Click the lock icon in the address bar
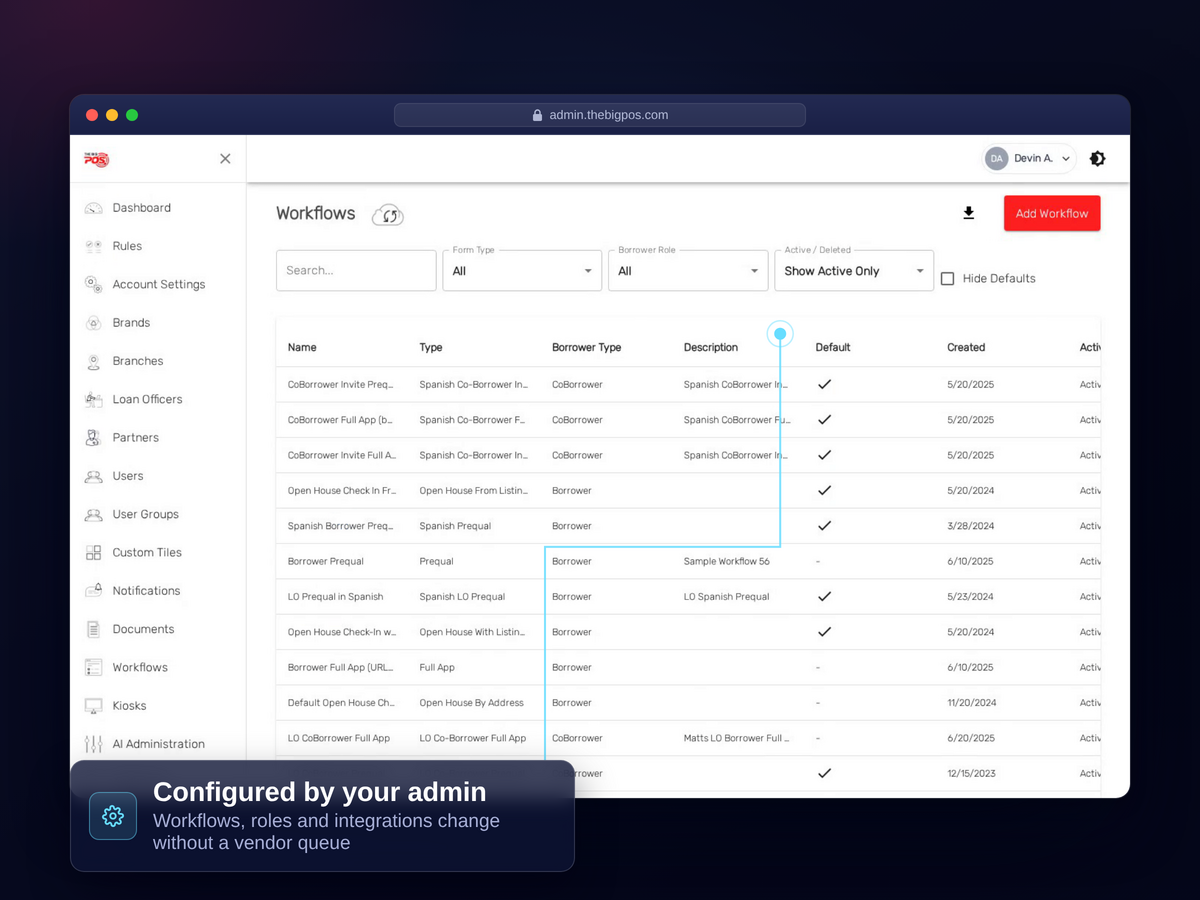The height and width of the screenshot is (900, 1200). click(x=537, y=115)
